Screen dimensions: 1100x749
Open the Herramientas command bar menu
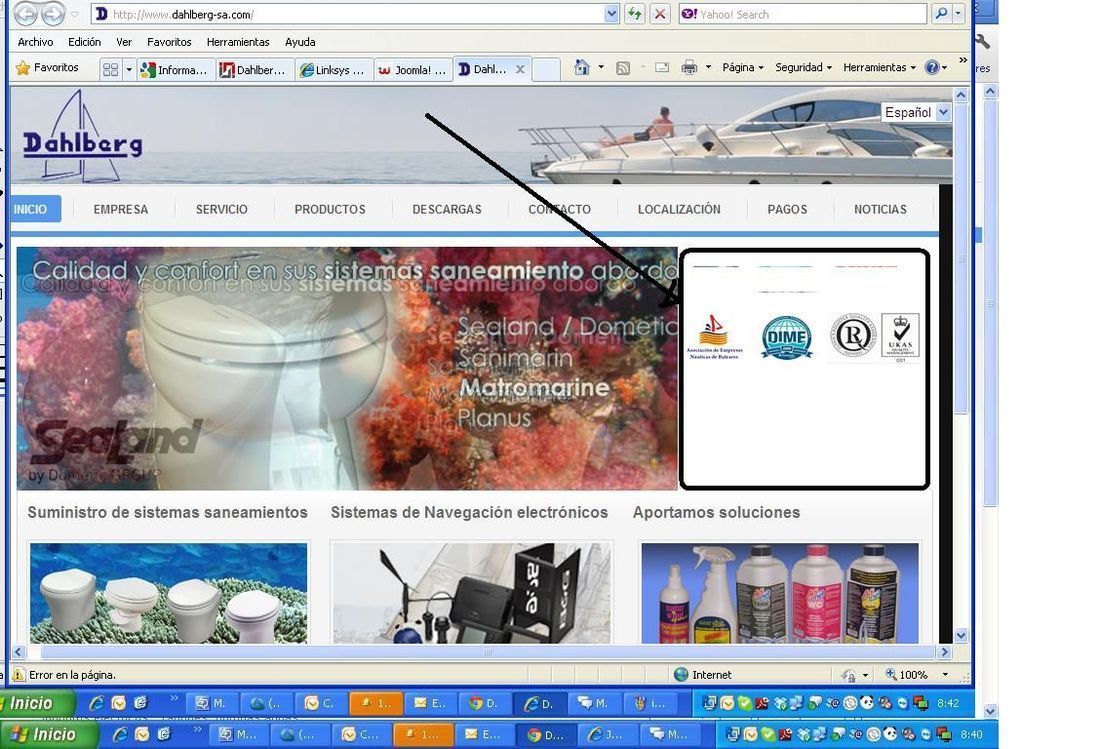[879, 67]
